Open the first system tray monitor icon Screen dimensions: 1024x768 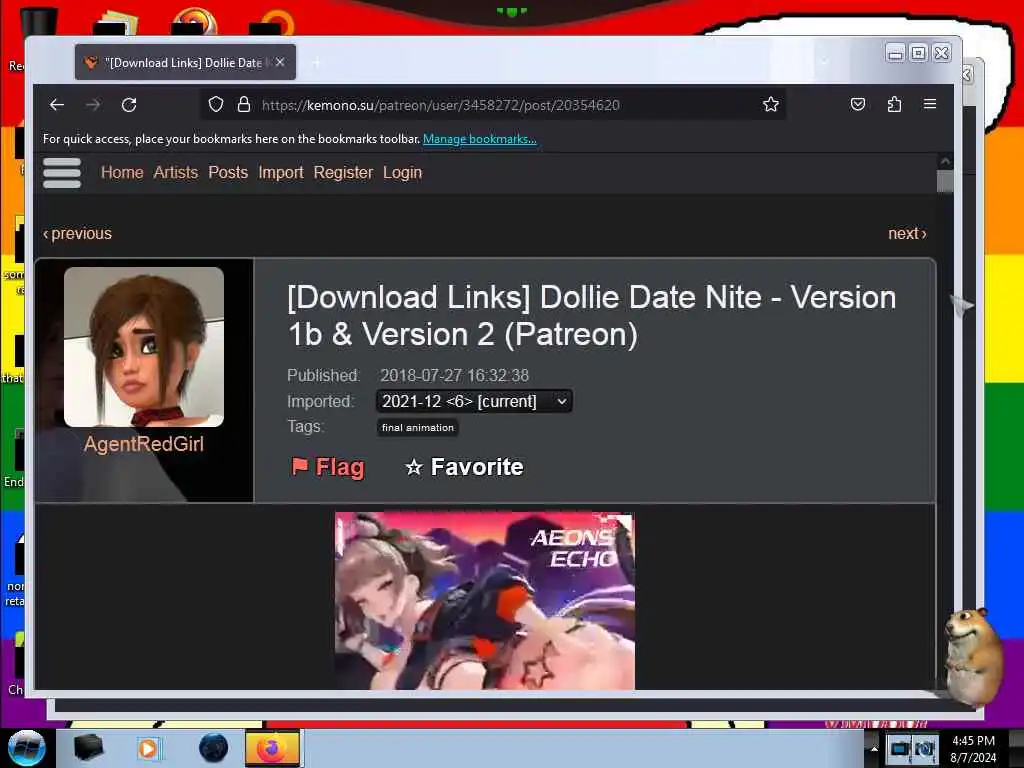click(x=899, y=748)
